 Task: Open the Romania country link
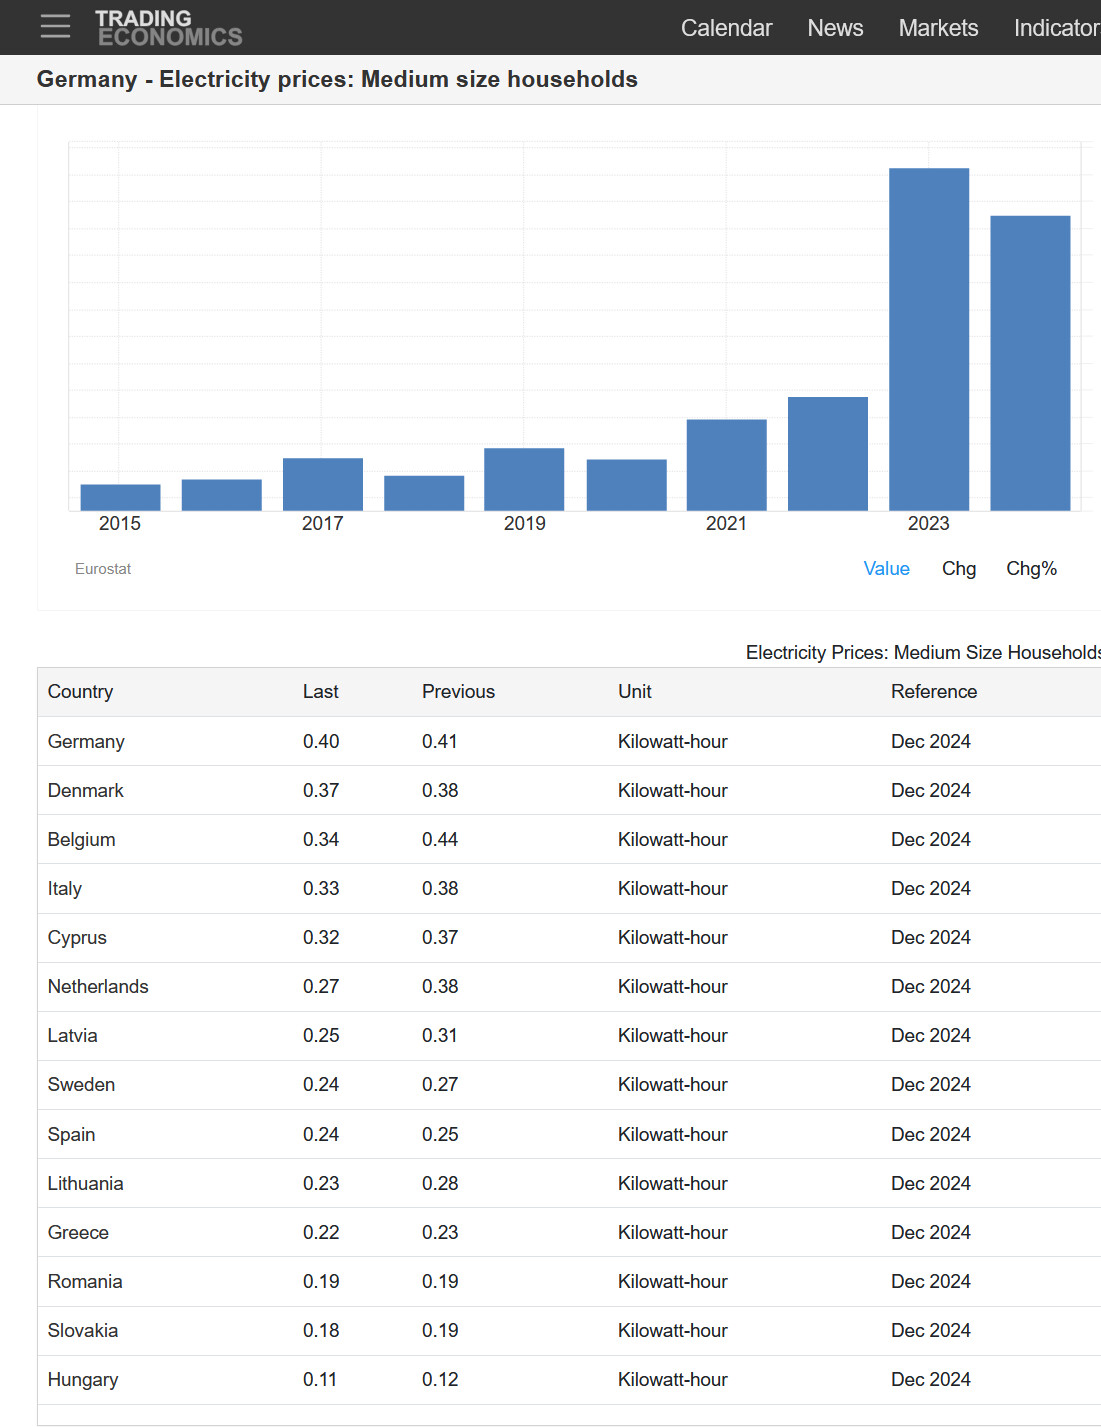85,1281
